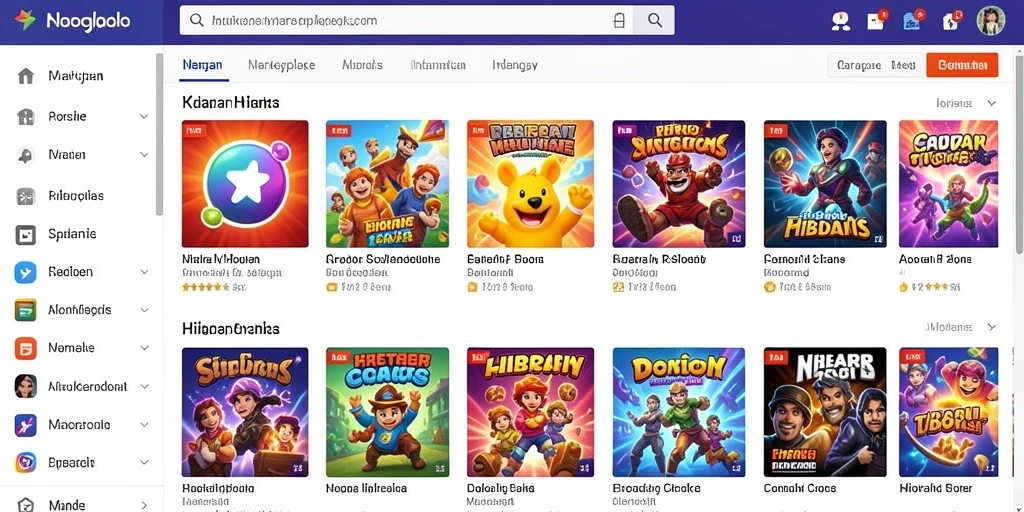Open the dropdown beside Kdanan Hierts section
Image resolution: width=1024 pixels, height=512 pixels.
click(991, 103)
